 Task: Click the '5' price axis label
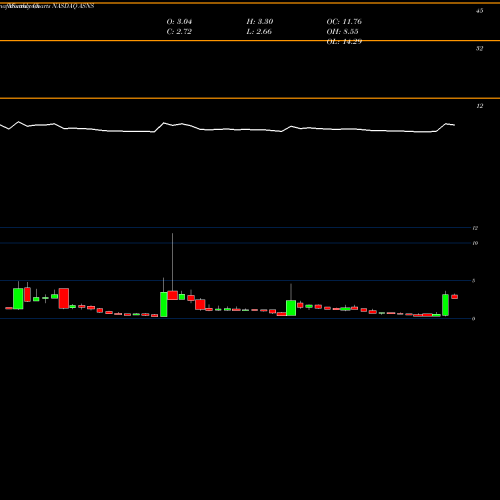click(474, 281)
